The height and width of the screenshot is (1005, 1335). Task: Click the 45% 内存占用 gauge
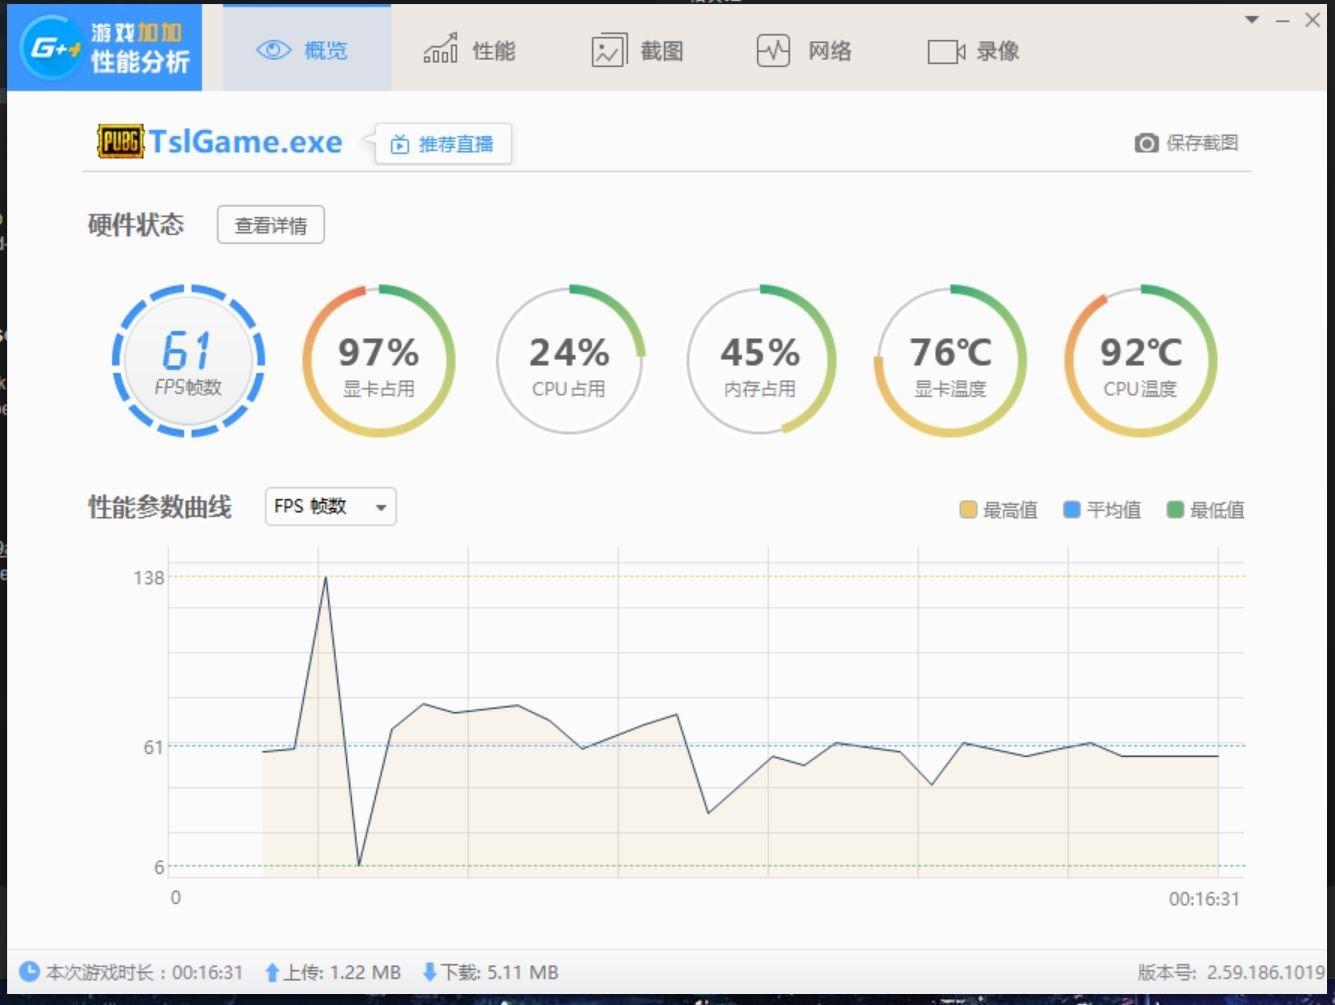pyautogui.click(x=760, y=361)
